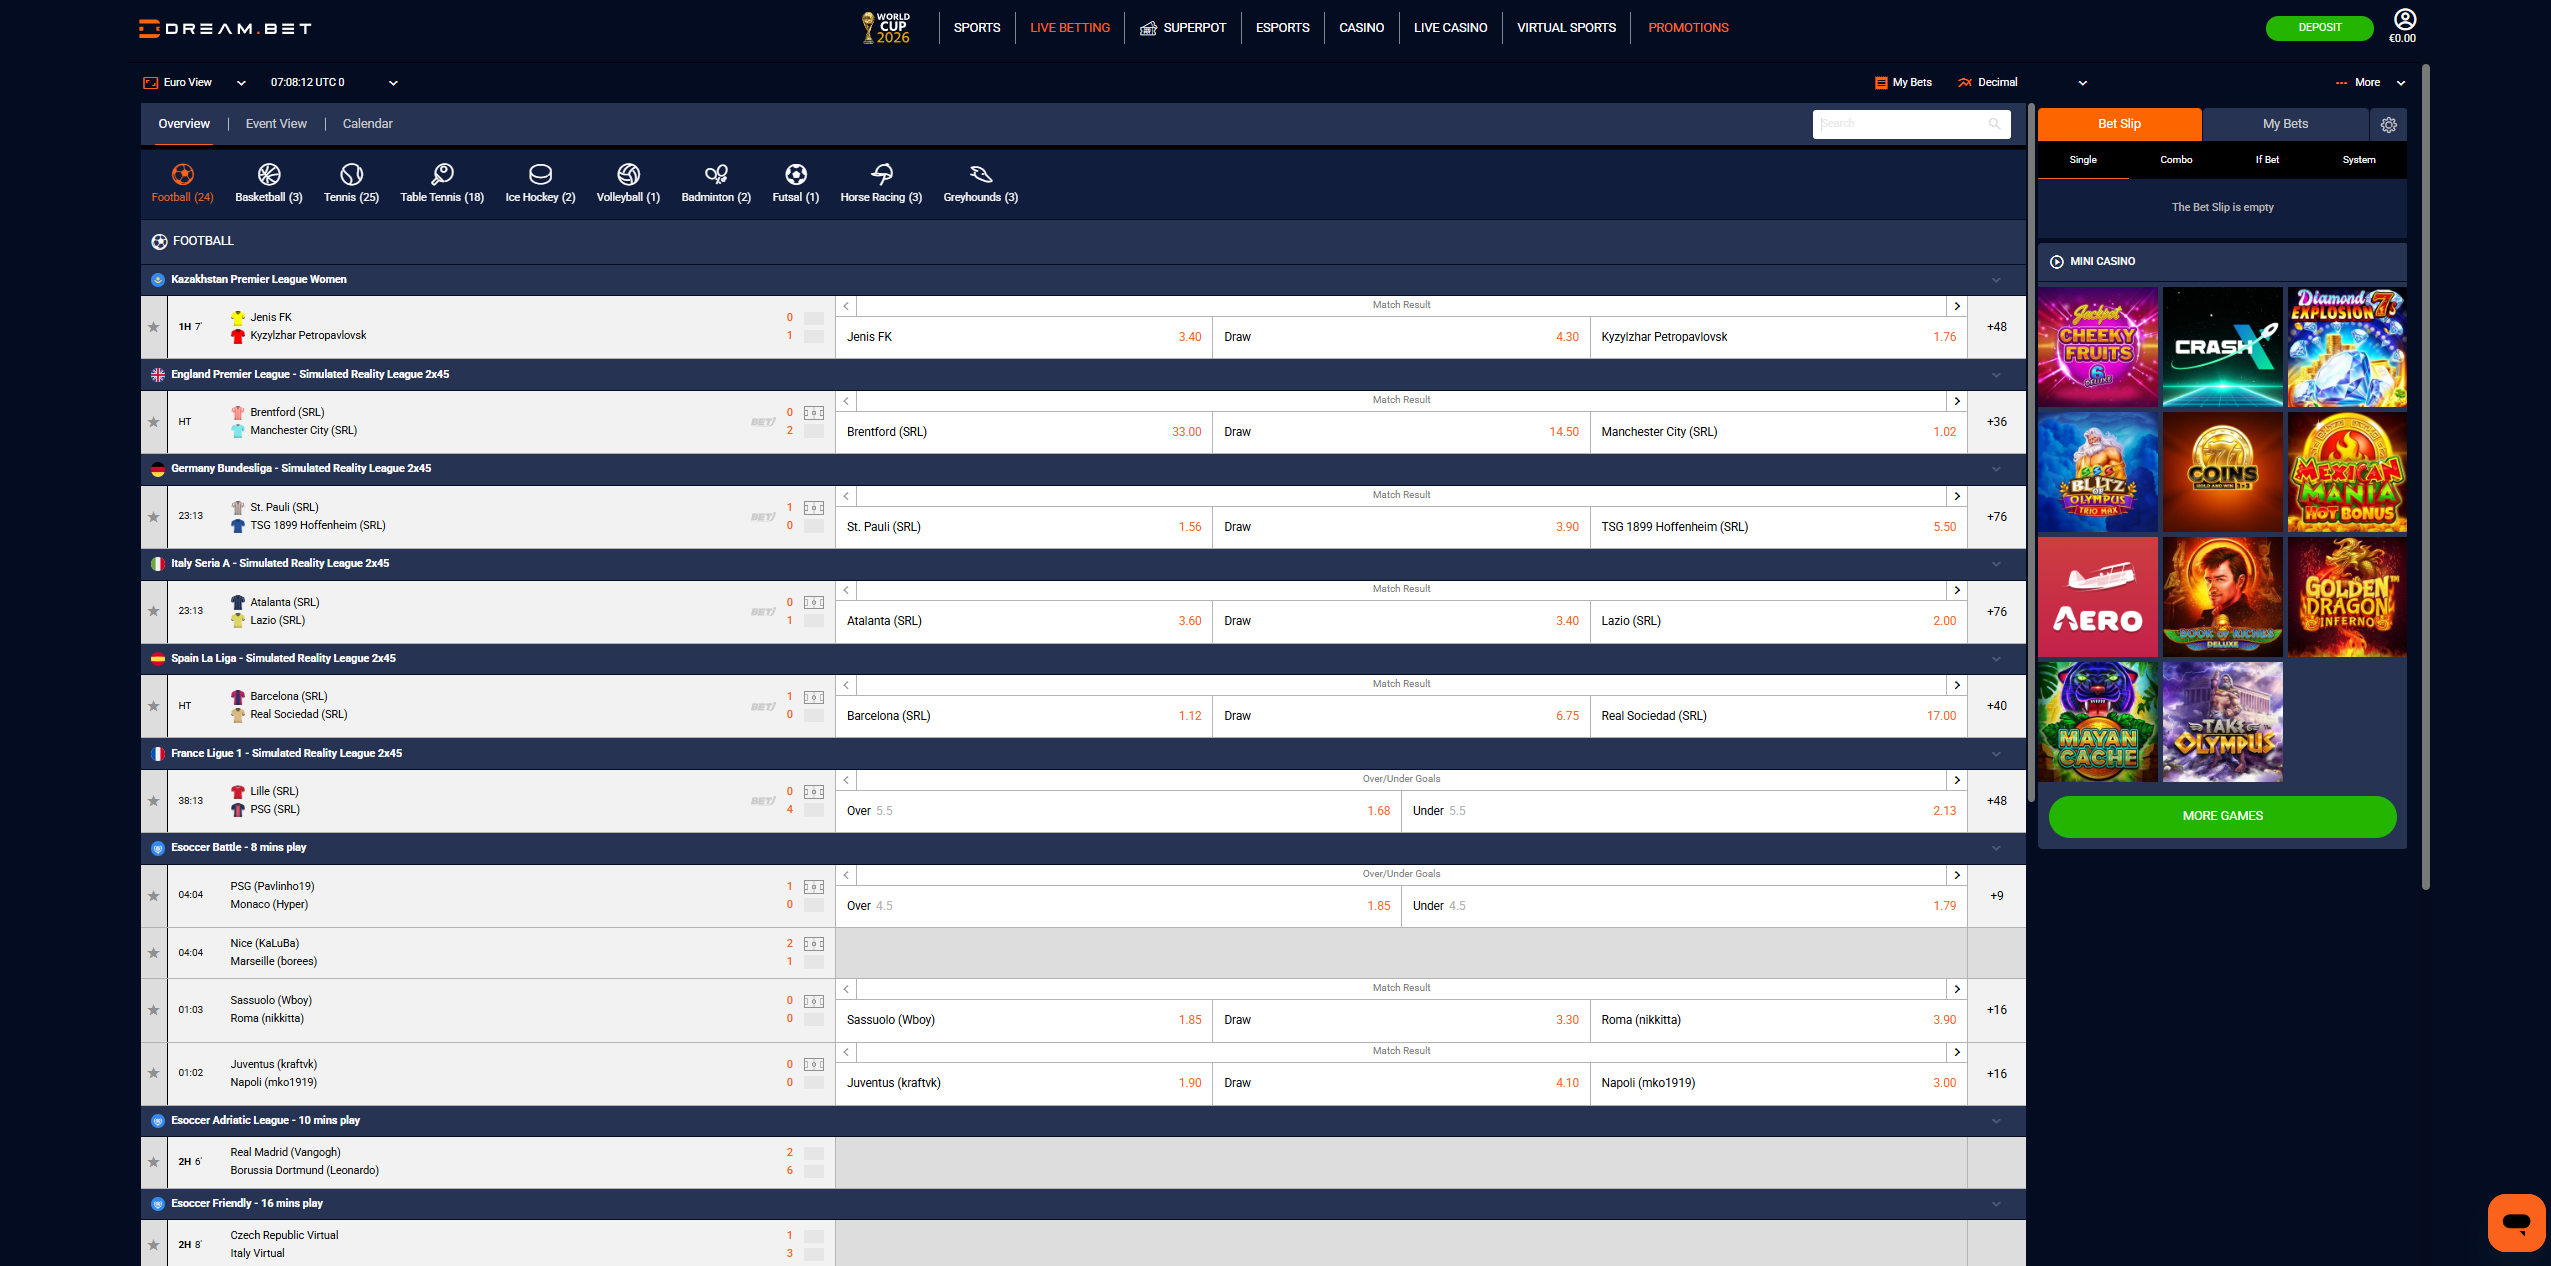
Task: Favorite the Sassuolo (Wboy) match star
Action: [x=153, y=1010]
